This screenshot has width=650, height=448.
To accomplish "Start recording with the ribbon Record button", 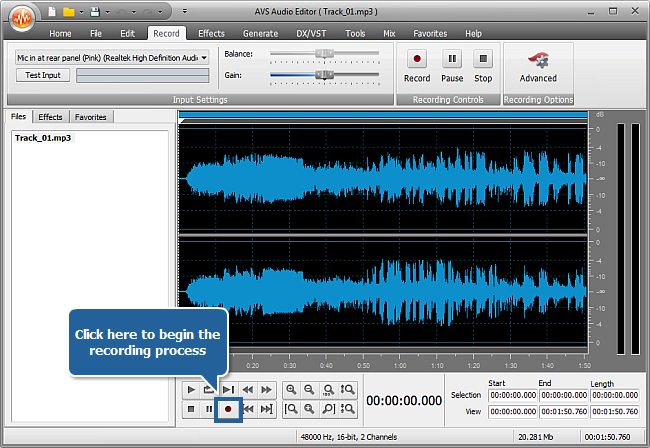I will (x=417, y=66).
